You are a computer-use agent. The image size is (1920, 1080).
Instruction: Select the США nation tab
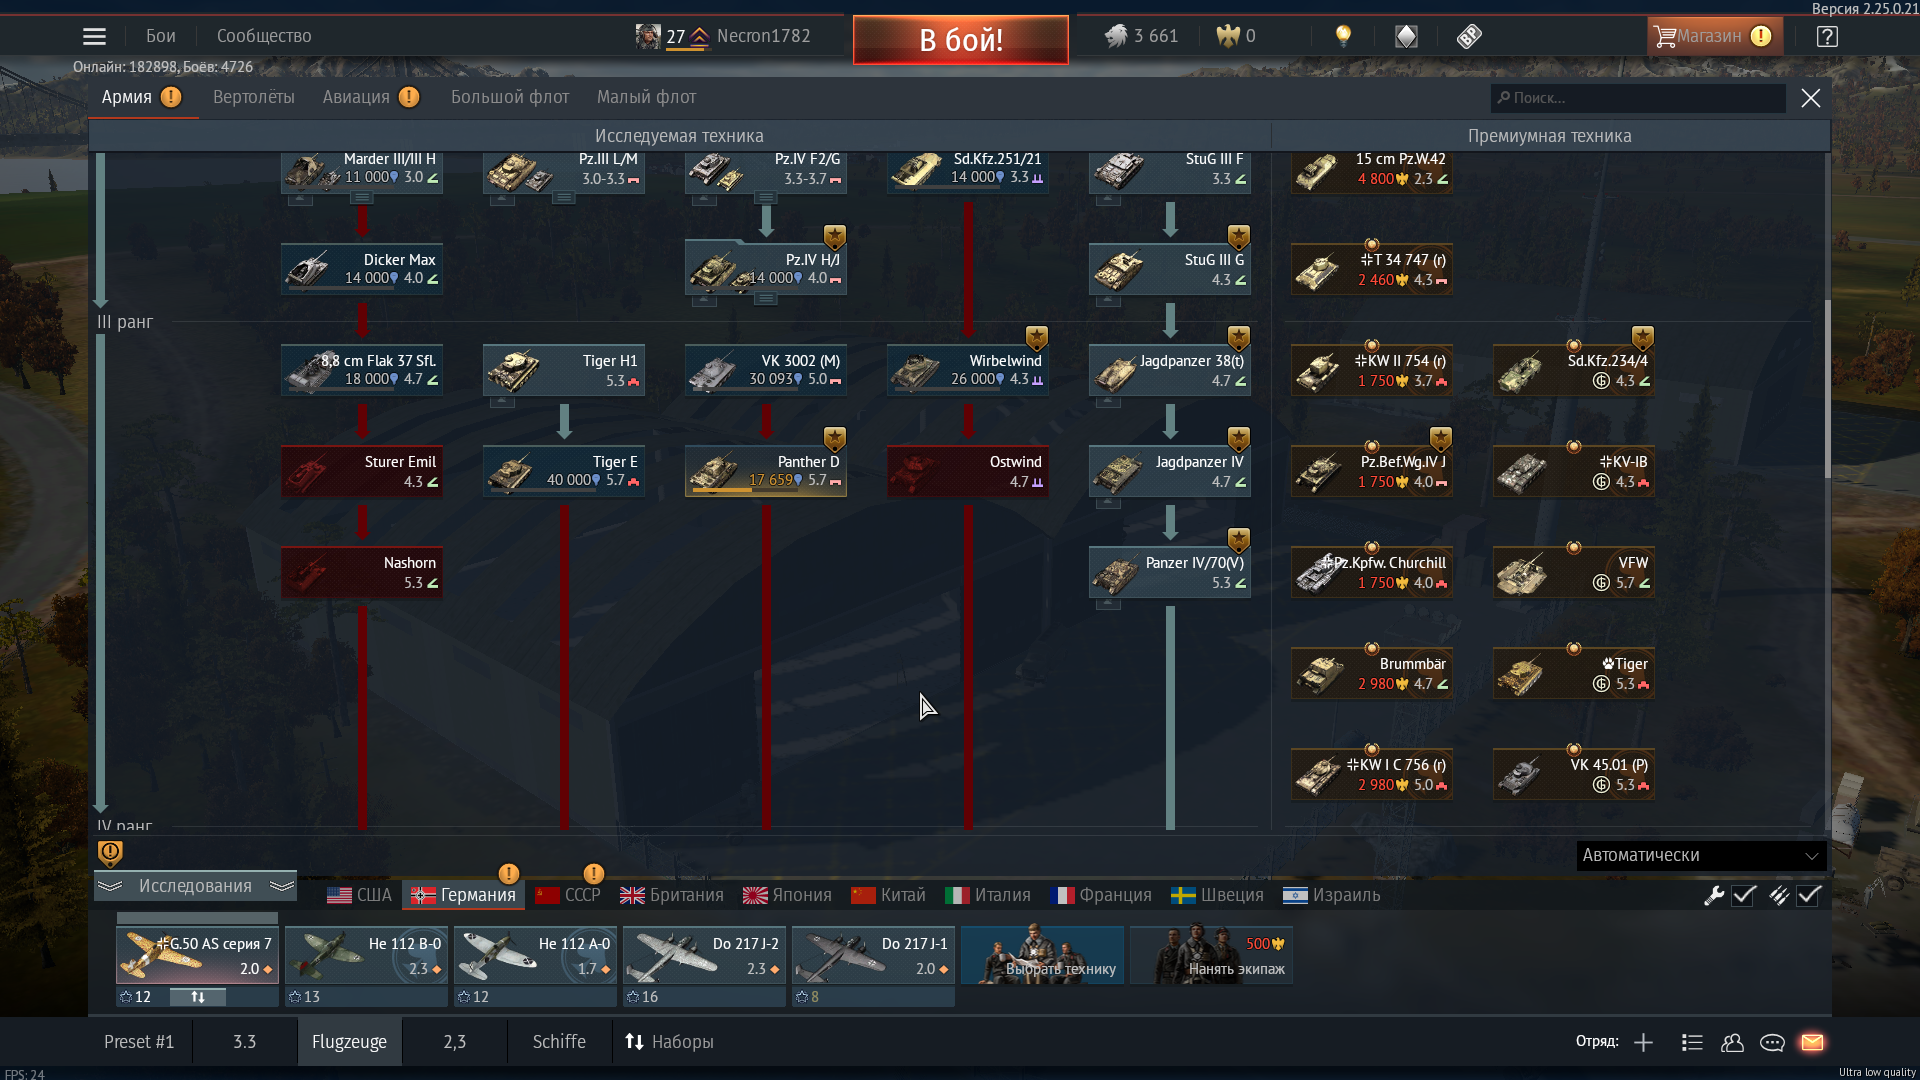point(360,895)
